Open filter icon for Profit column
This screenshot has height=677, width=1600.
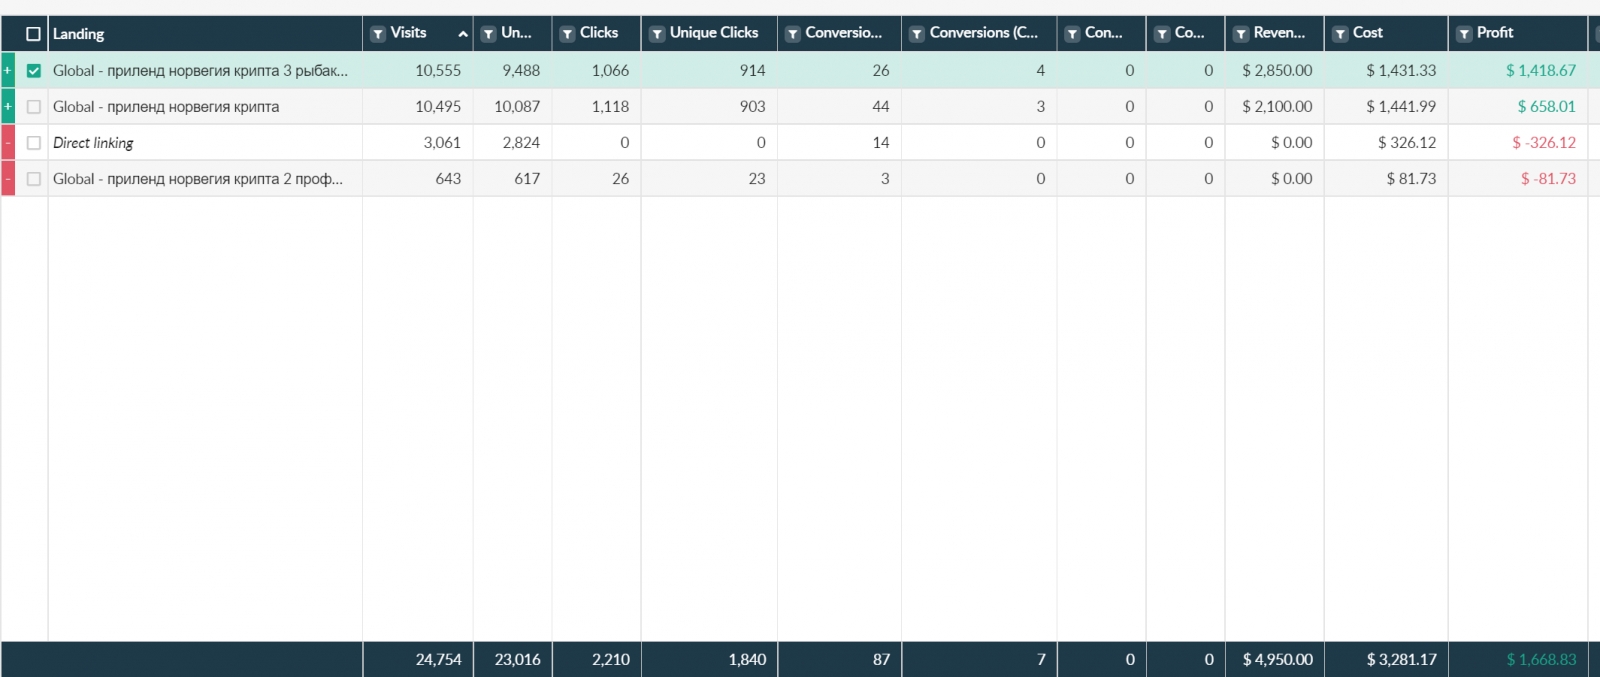click(x=1464, y=34)
